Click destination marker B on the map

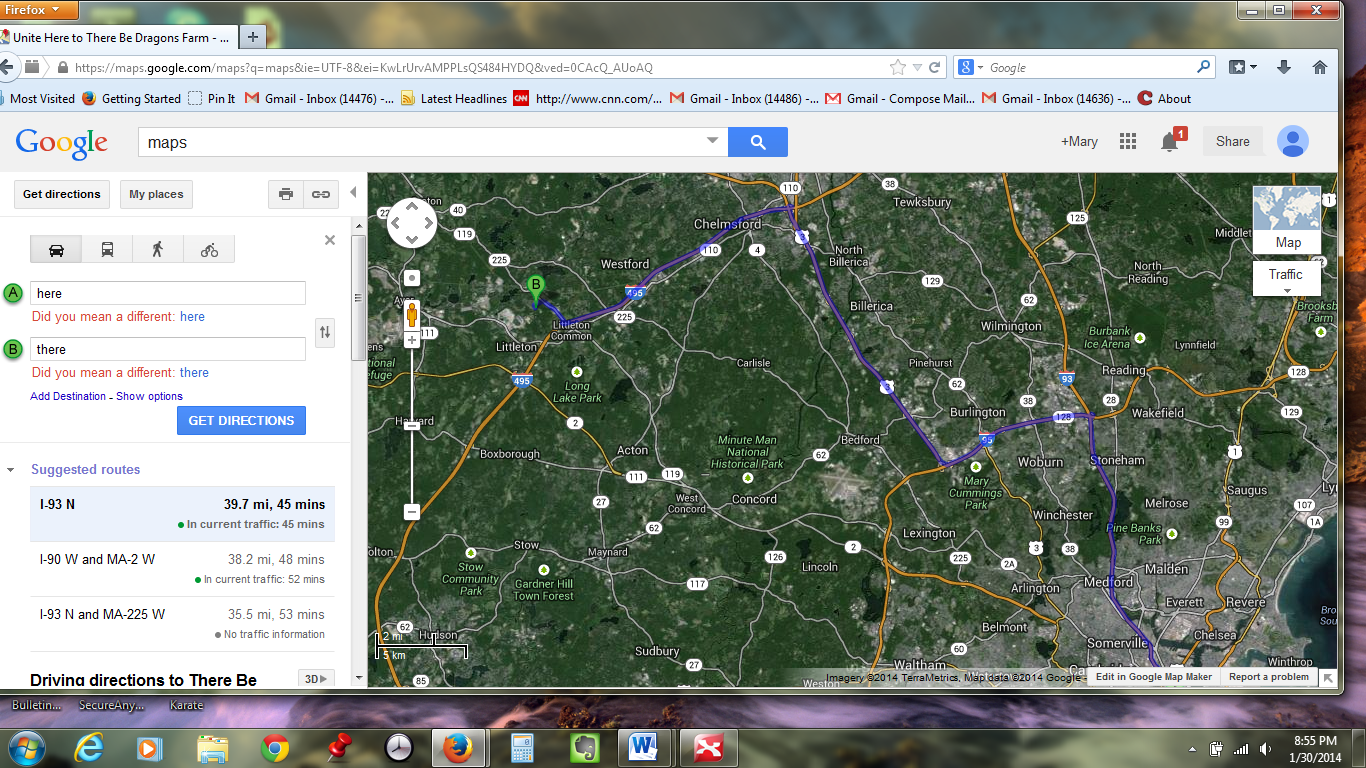click(x=536, y=290)
